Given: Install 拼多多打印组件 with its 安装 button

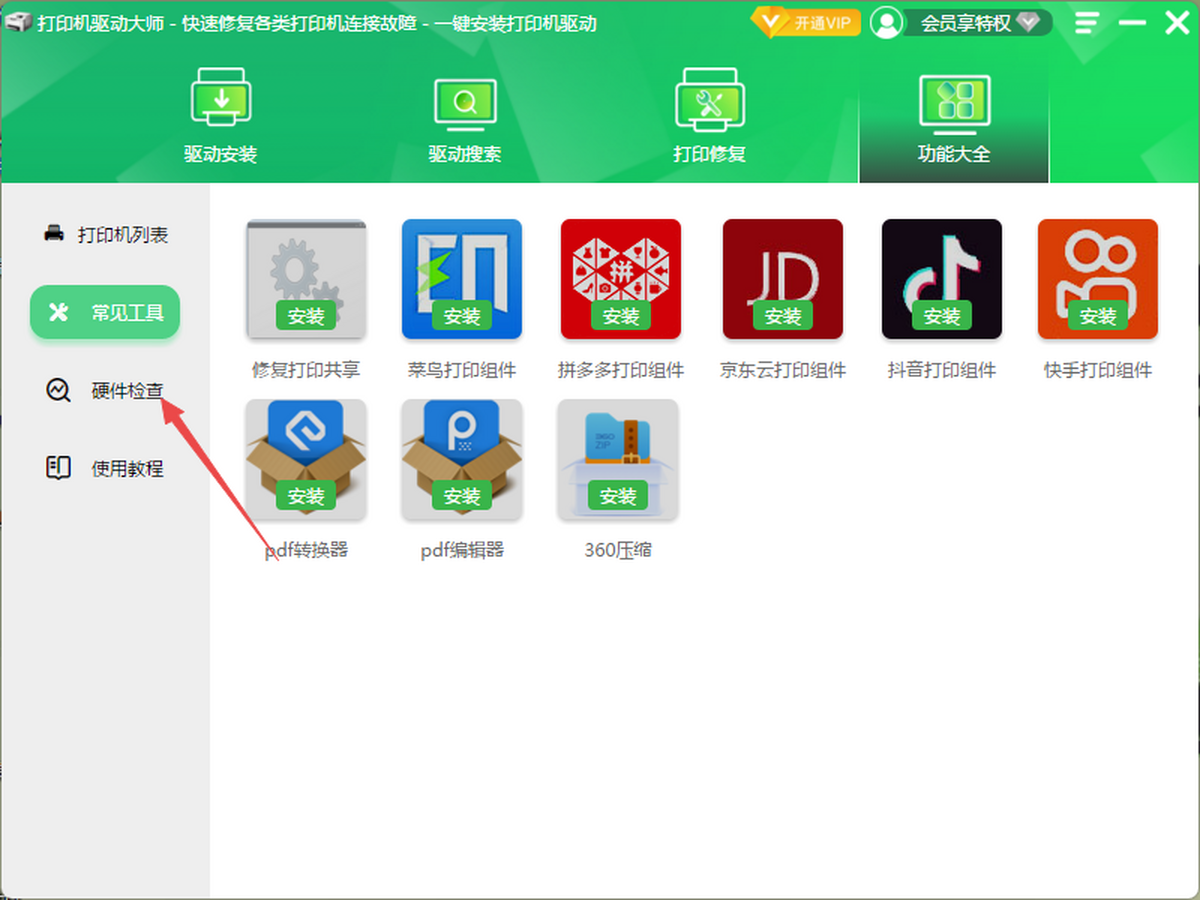Looking at the screenshot, I should pos(620,316).
